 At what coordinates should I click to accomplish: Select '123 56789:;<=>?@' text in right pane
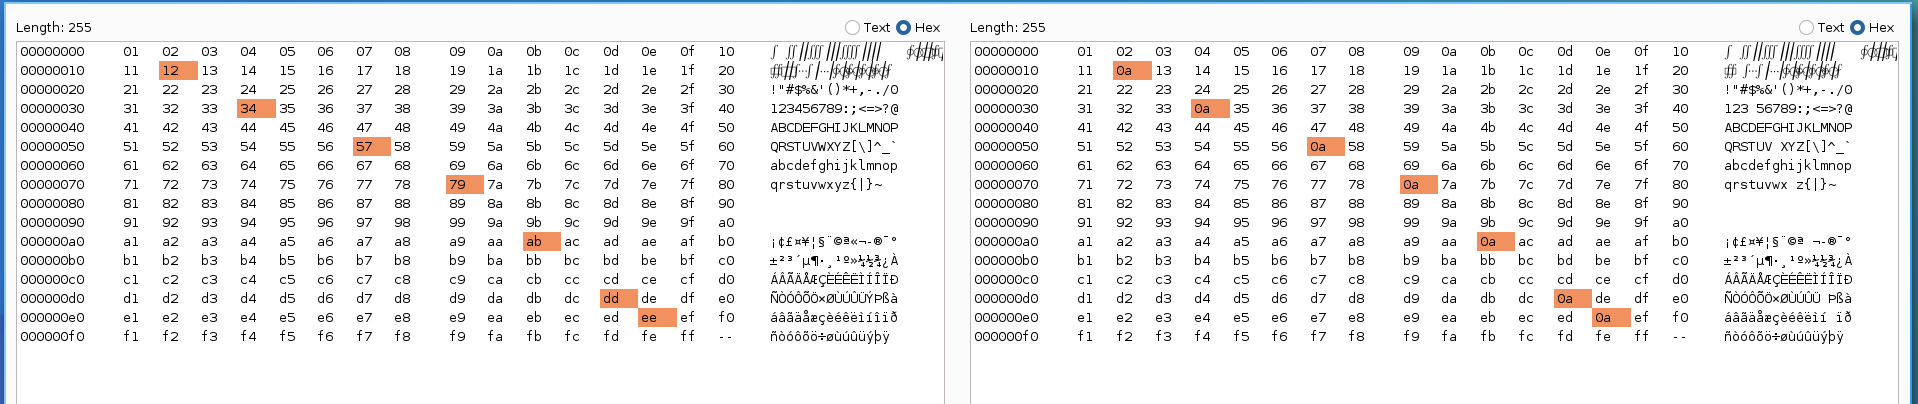coord(1788,109)
